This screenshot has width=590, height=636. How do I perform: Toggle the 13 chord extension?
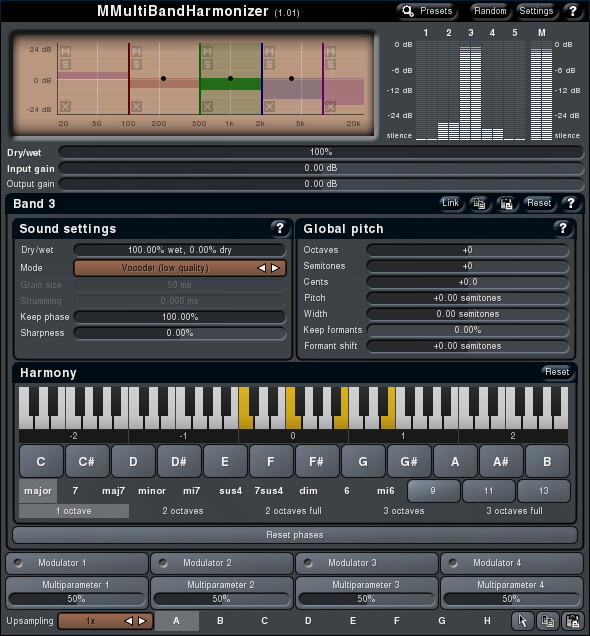click(544, 491)
